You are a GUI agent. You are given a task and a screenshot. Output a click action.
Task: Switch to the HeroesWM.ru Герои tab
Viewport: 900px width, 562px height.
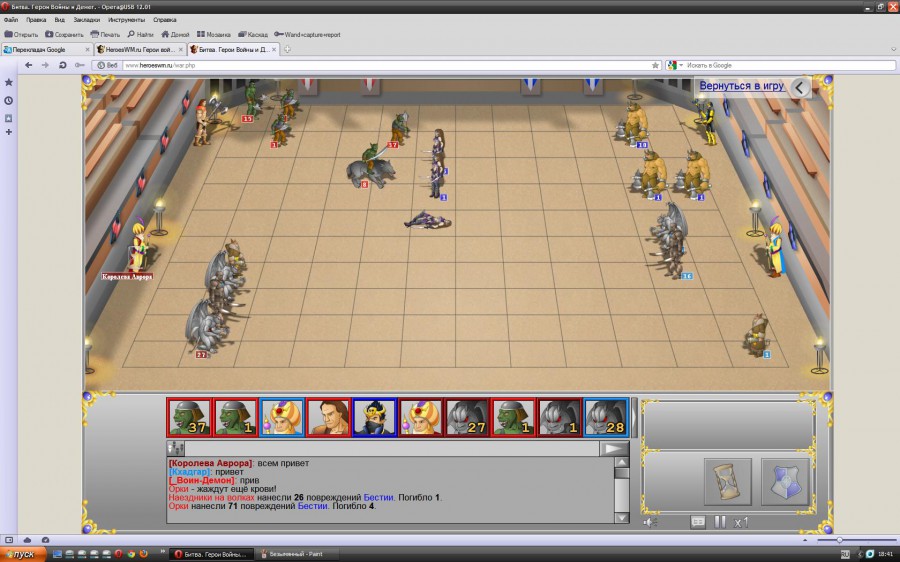click(139, 49)
